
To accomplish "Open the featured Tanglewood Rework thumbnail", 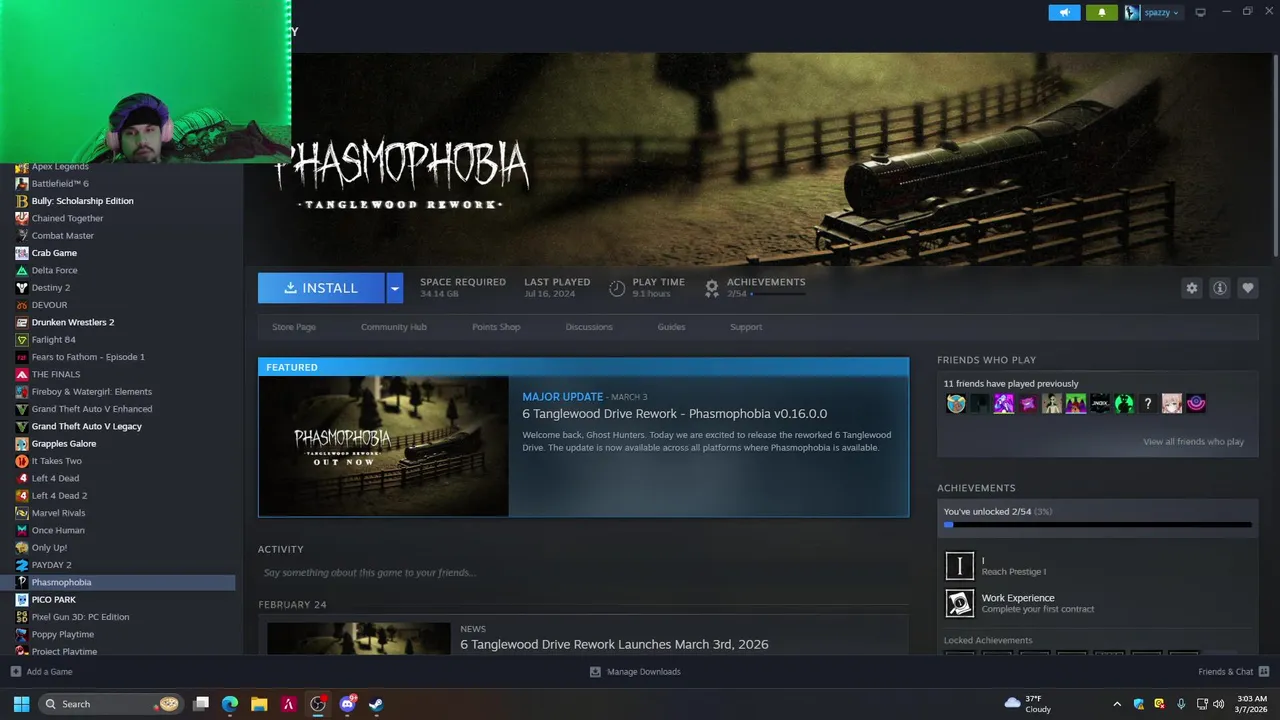I will point(384,446).
